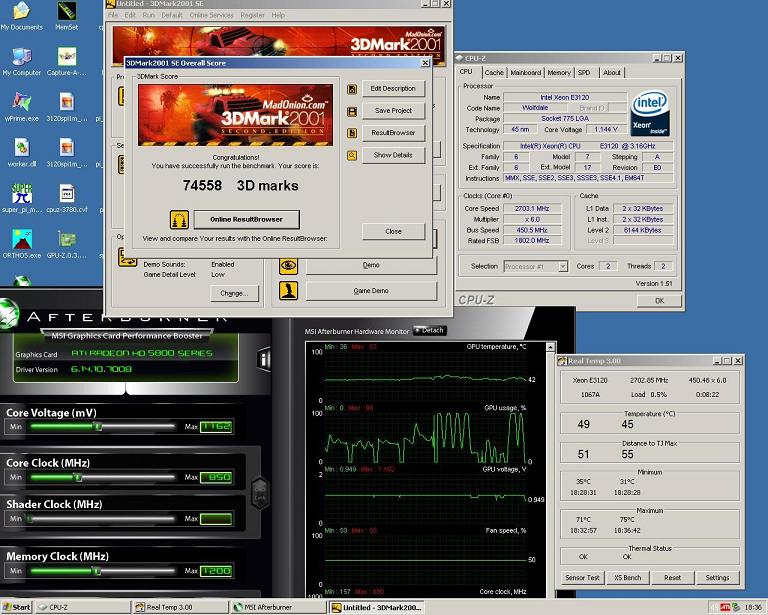Click the joystick icon beside Game Demo
The height and width of the screenshot is (615, 768).
288,290
